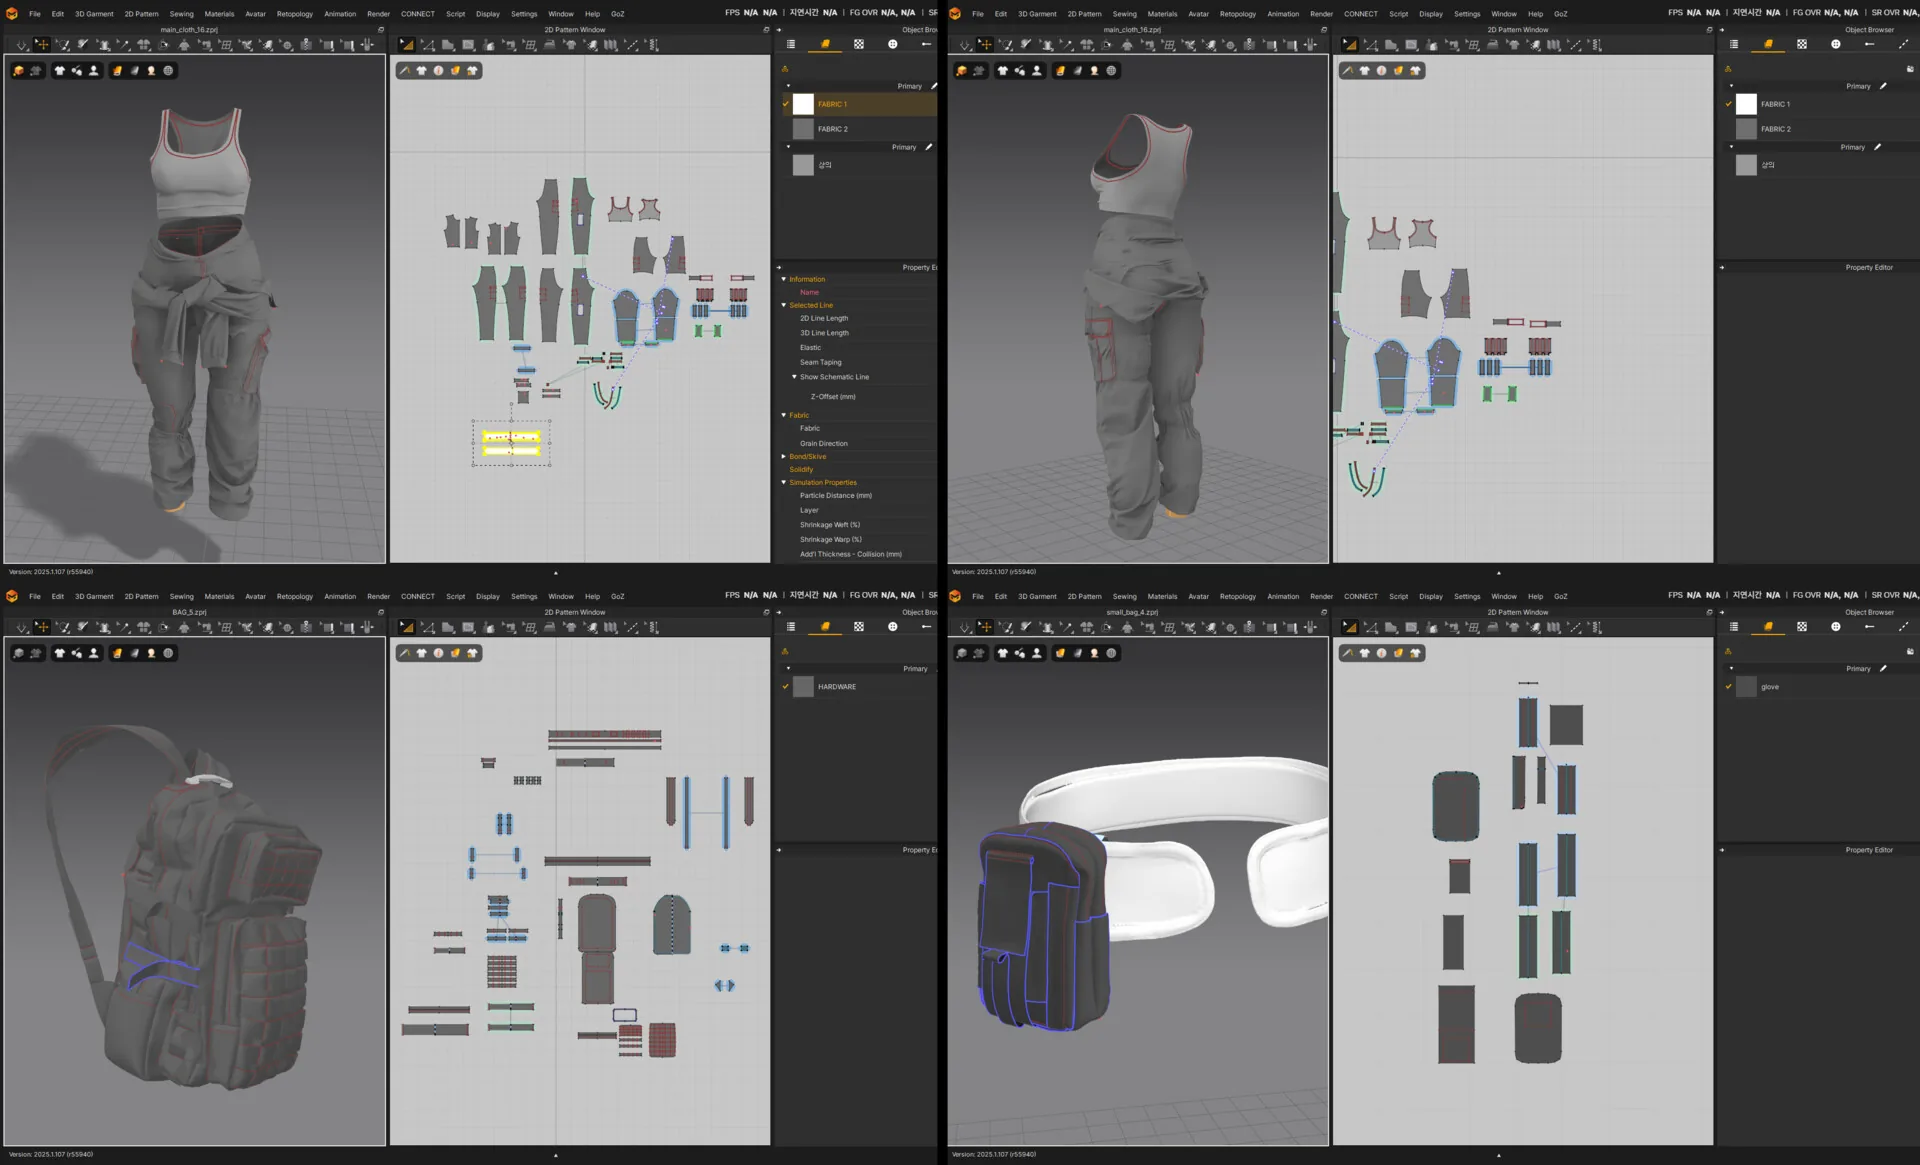Toggle the checkmark beside glove fabric

coord(1729,687)
